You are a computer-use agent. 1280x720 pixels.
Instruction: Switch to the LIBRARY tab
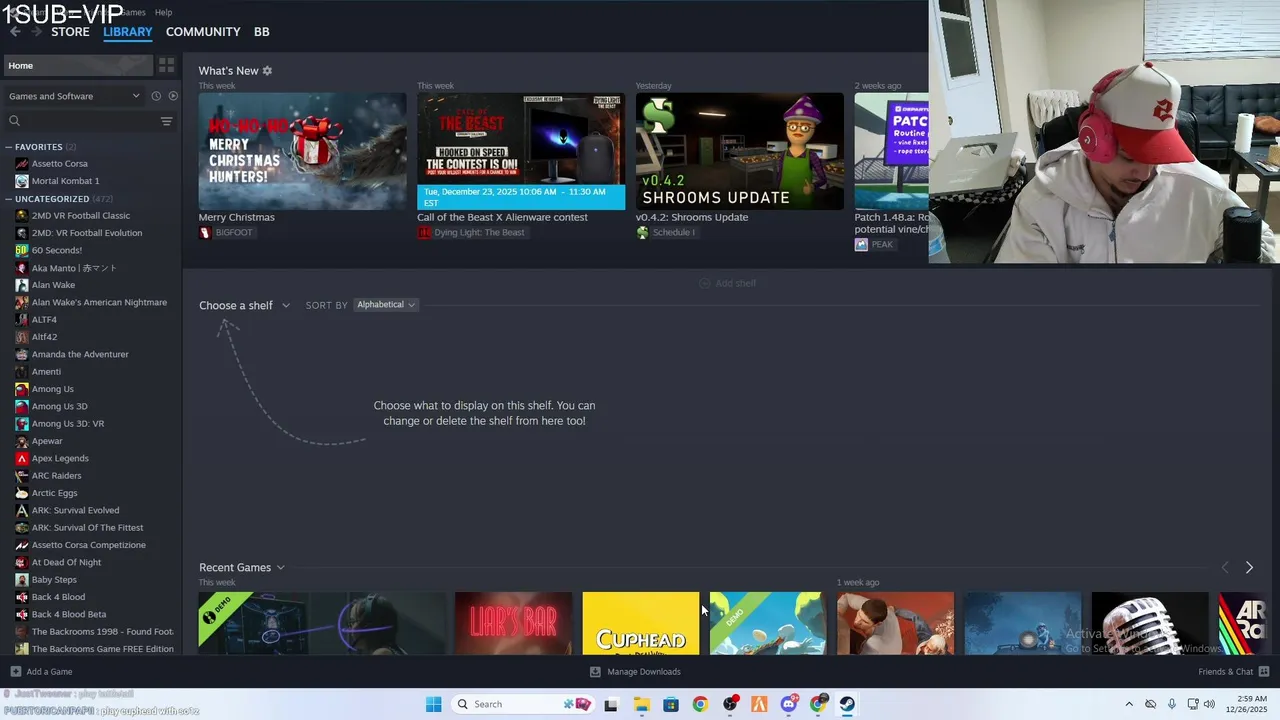coord(128,32)
